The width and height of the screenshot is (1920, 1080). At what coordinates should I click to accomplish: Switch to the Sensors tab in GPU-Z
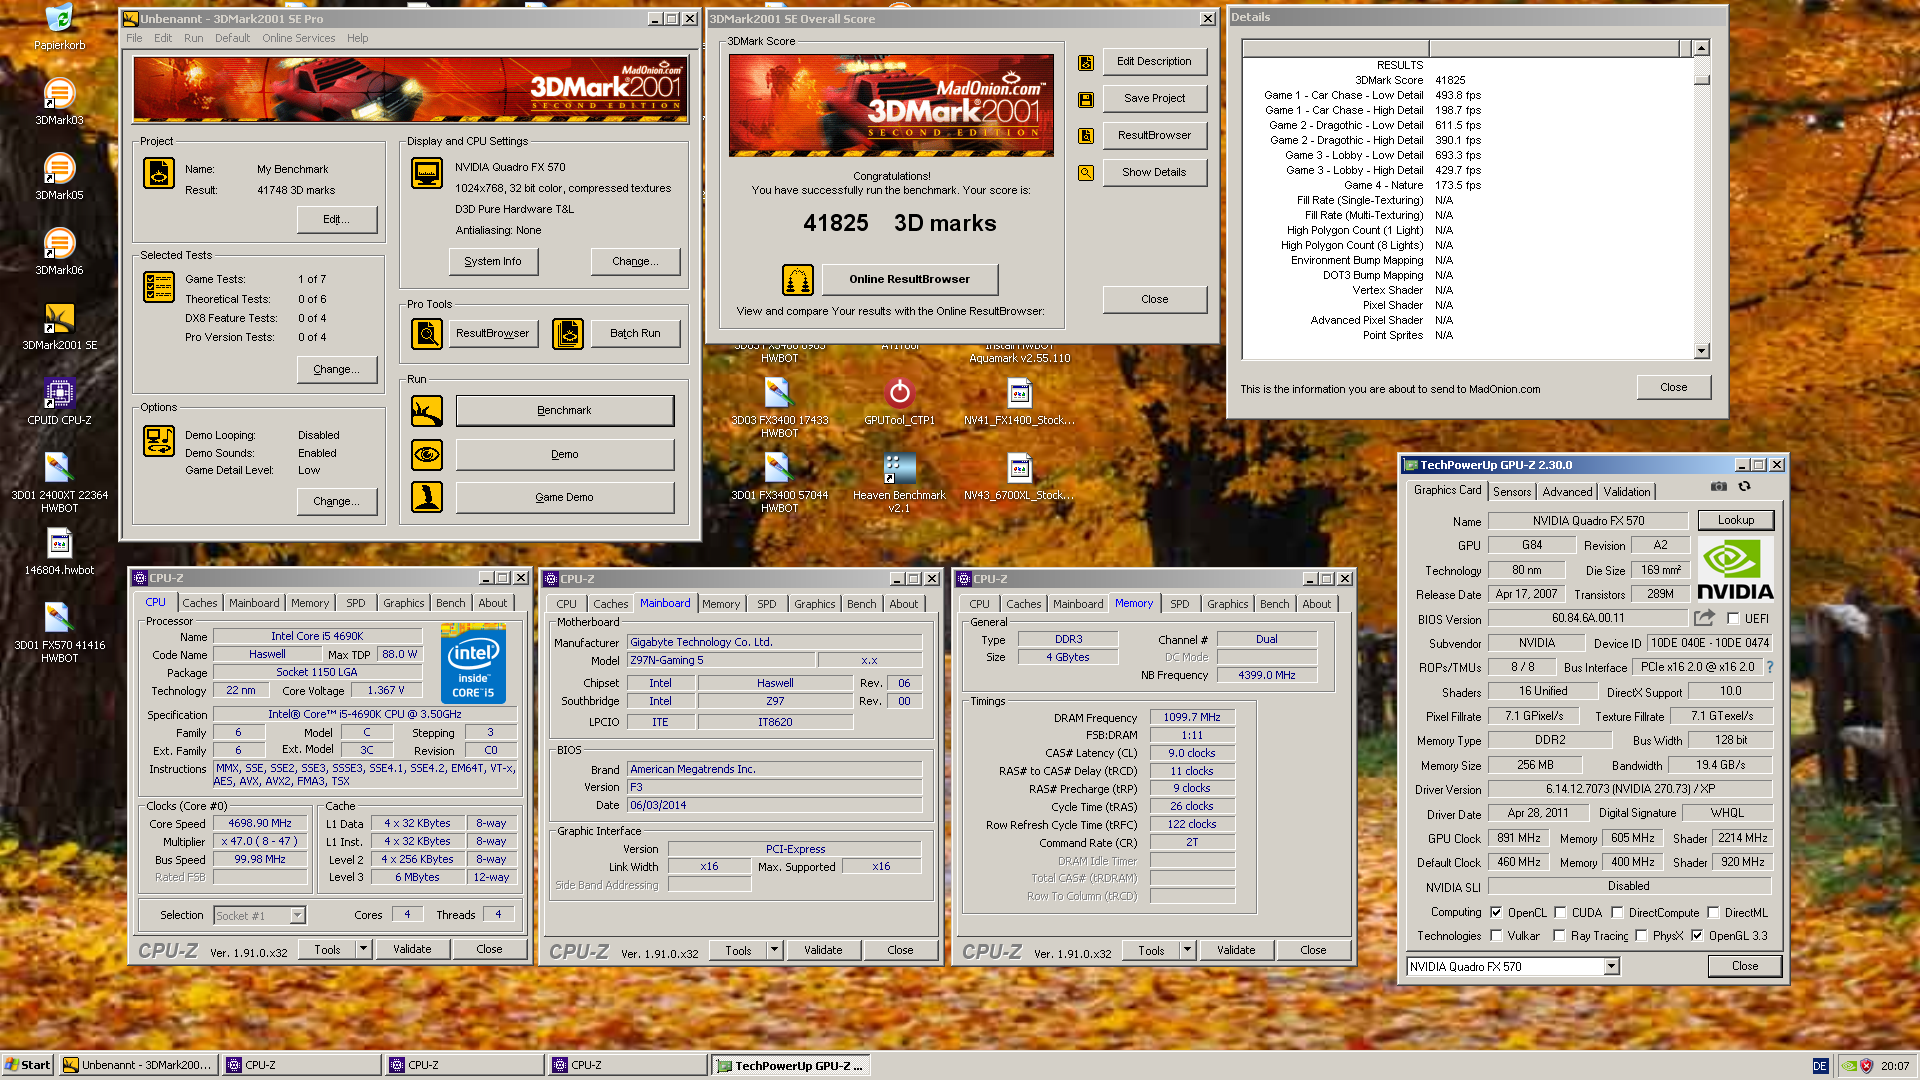point(1512,492)
